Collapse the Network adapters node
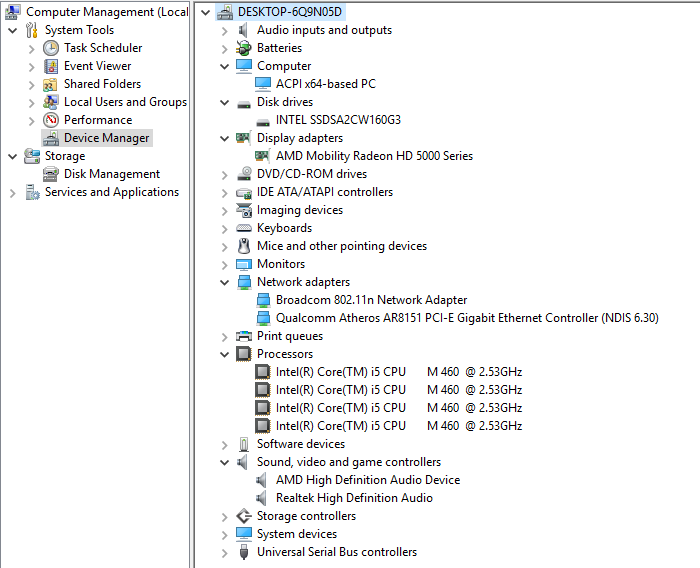Image resolution: width=700 pixels, height=568 pixels. pos(225,283)
